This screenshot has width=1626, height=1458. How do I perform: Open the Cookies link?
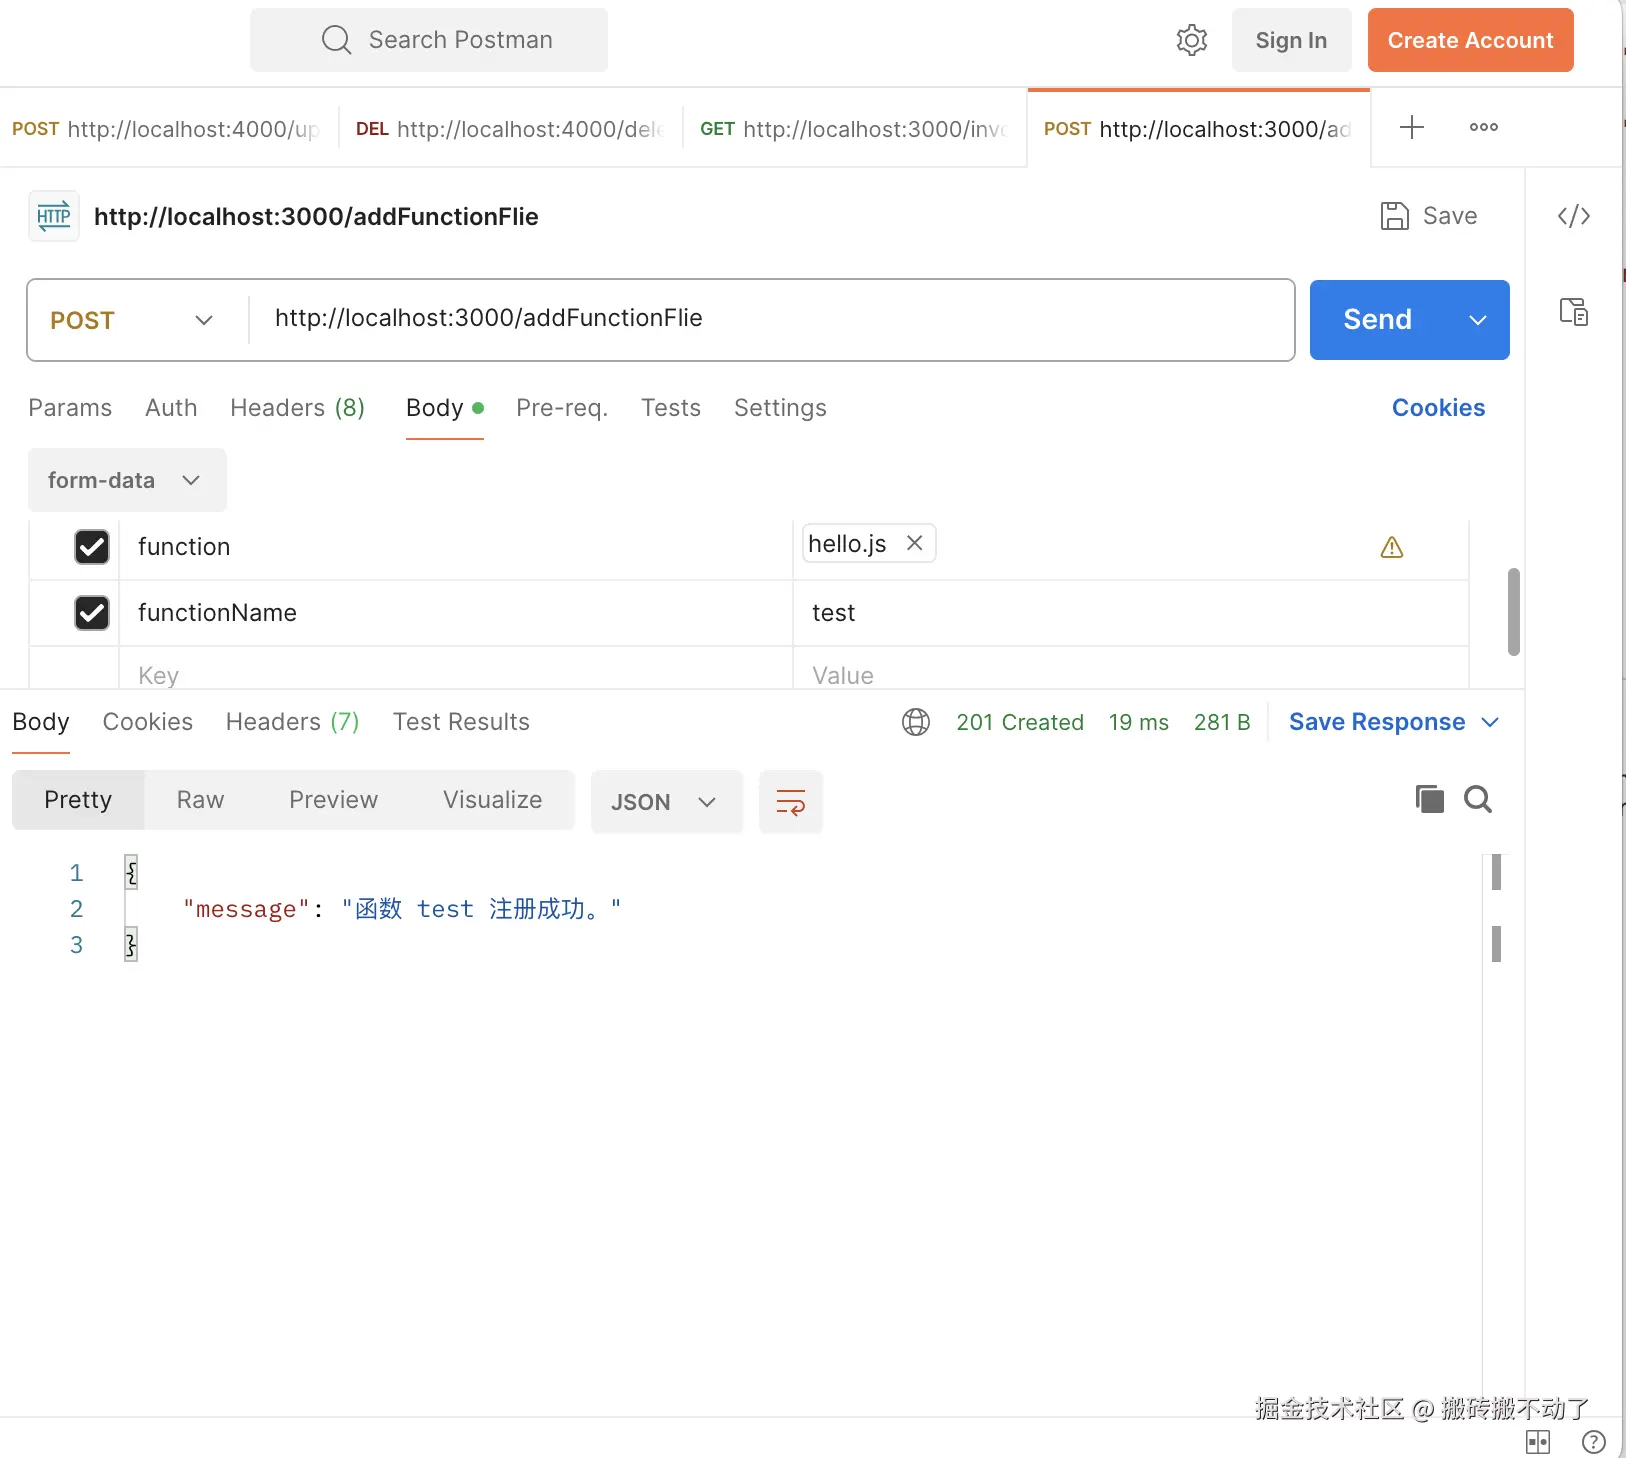coord(1438,408)
